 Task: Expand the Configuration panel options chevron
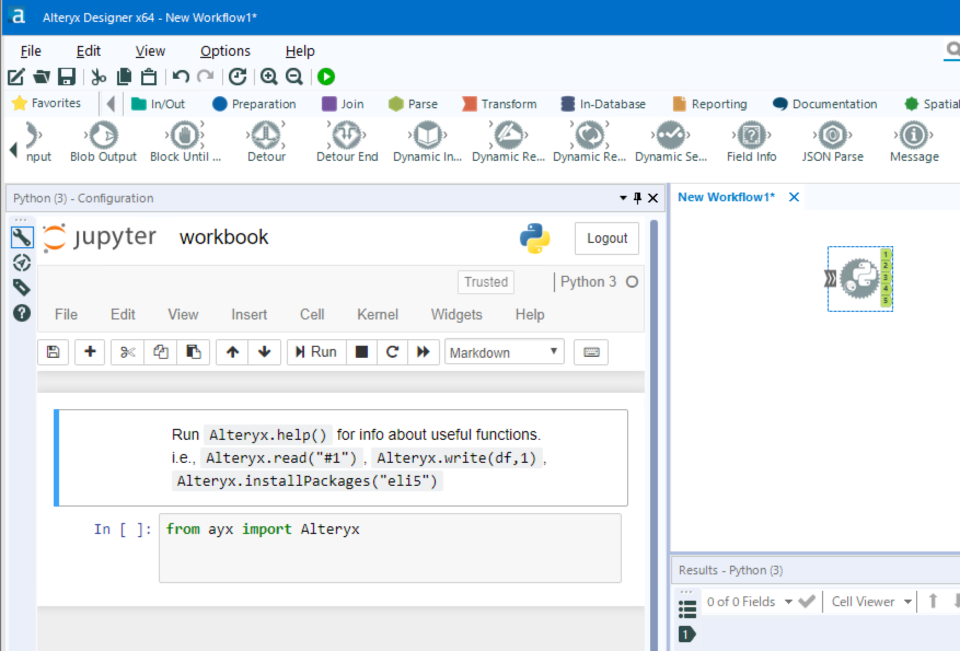click(625, 198)
